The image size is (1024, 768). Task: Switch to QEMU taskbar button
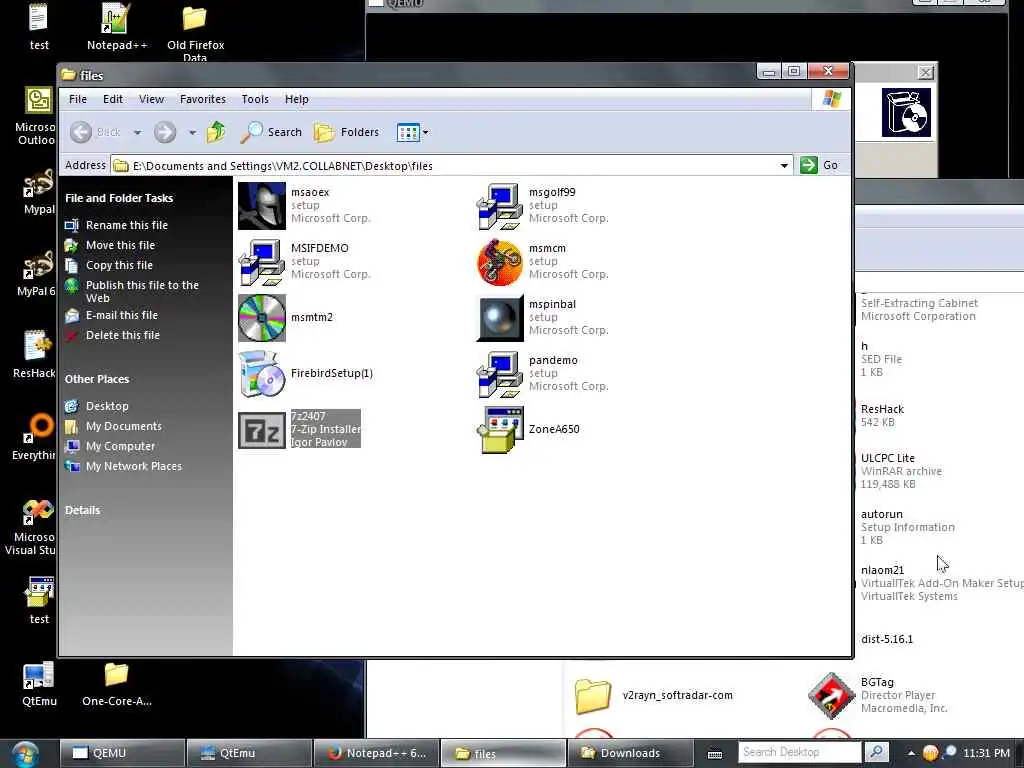122,753
